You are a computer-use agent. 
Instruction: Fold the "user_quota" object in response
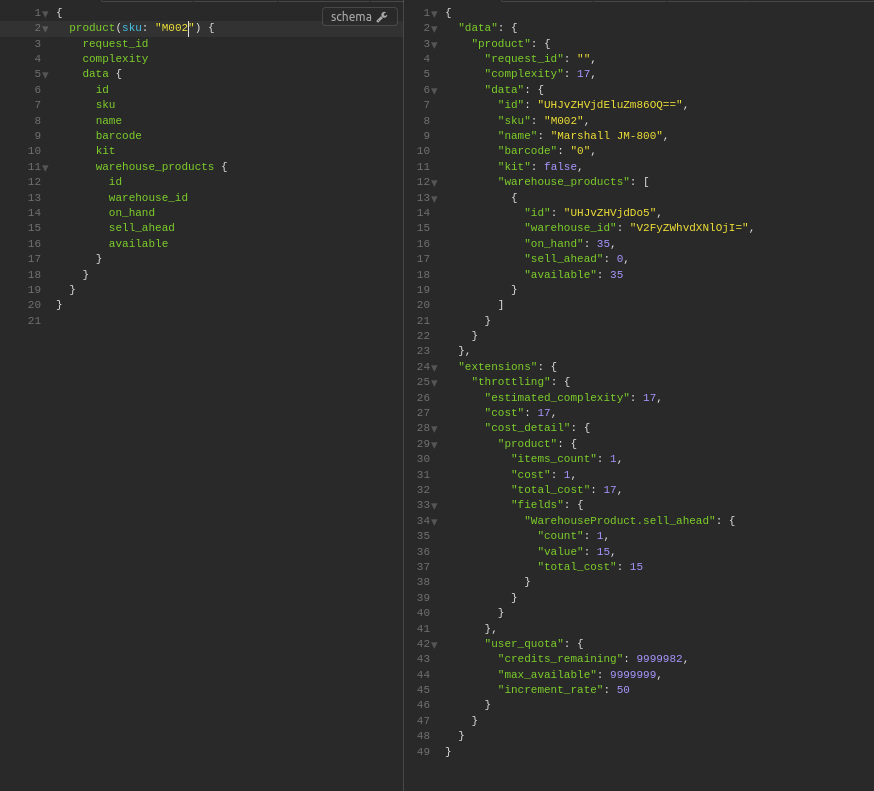click(434, 645)
